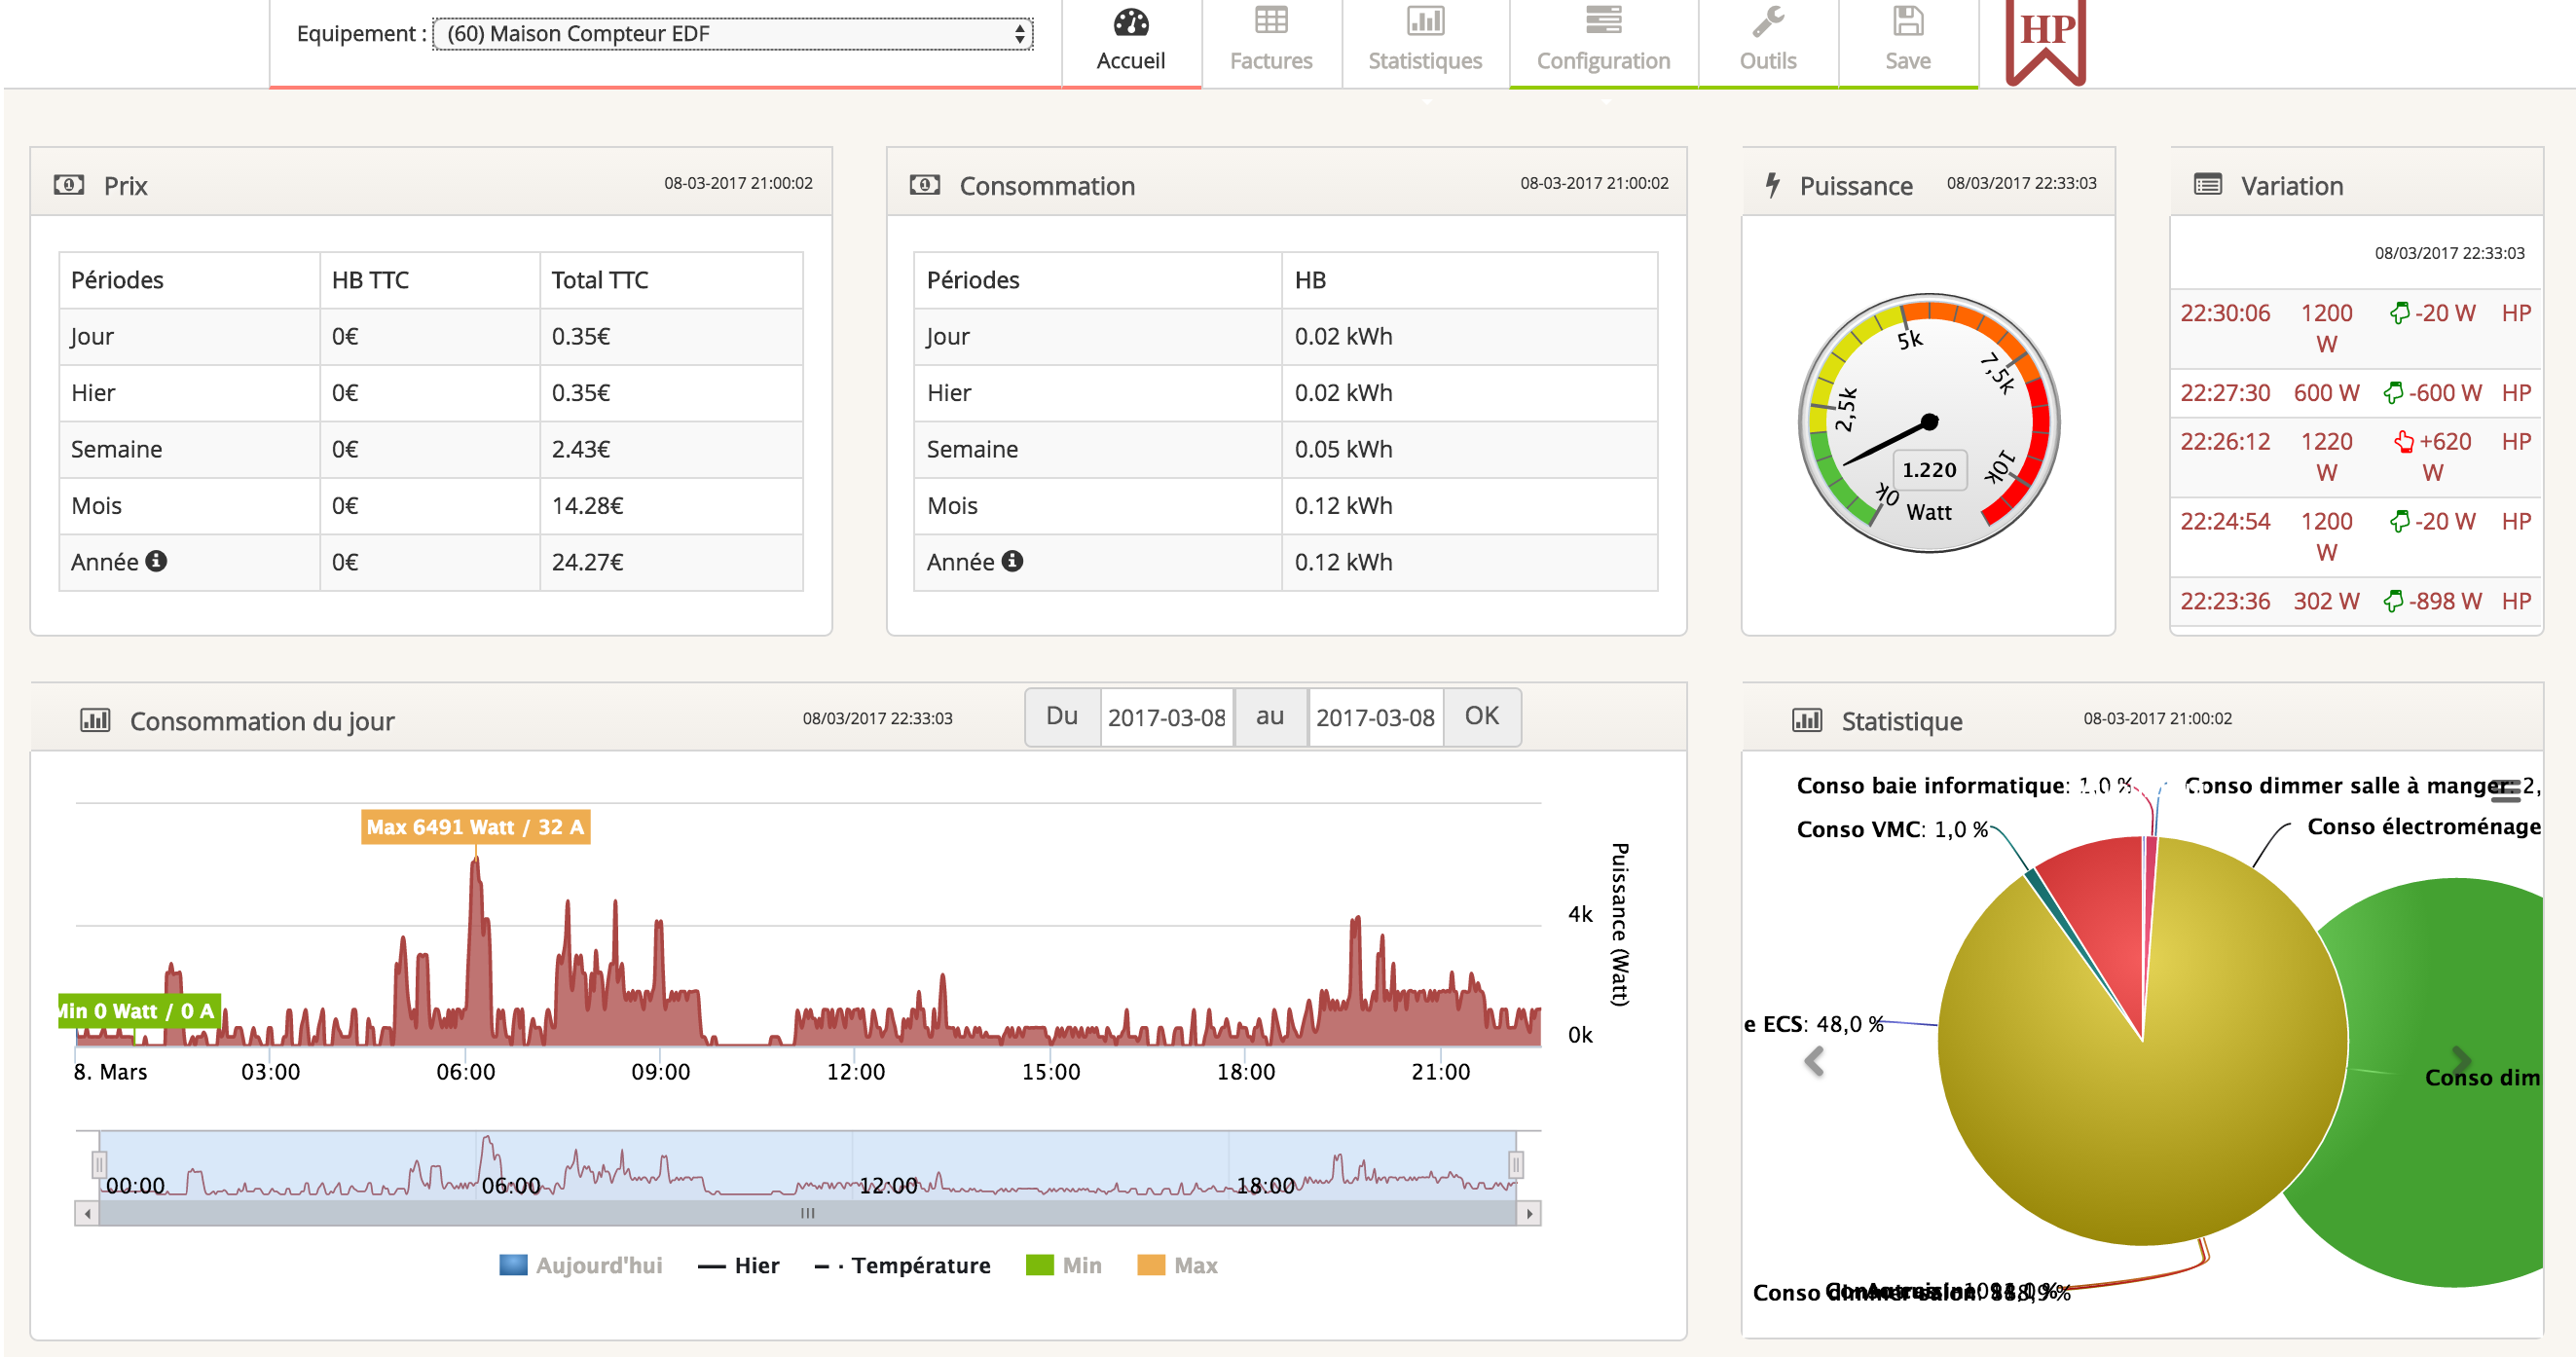Click the Max 6491 Watt chart marker
The height and width of the screenshot is (1357, 2576).
[475, 827]
